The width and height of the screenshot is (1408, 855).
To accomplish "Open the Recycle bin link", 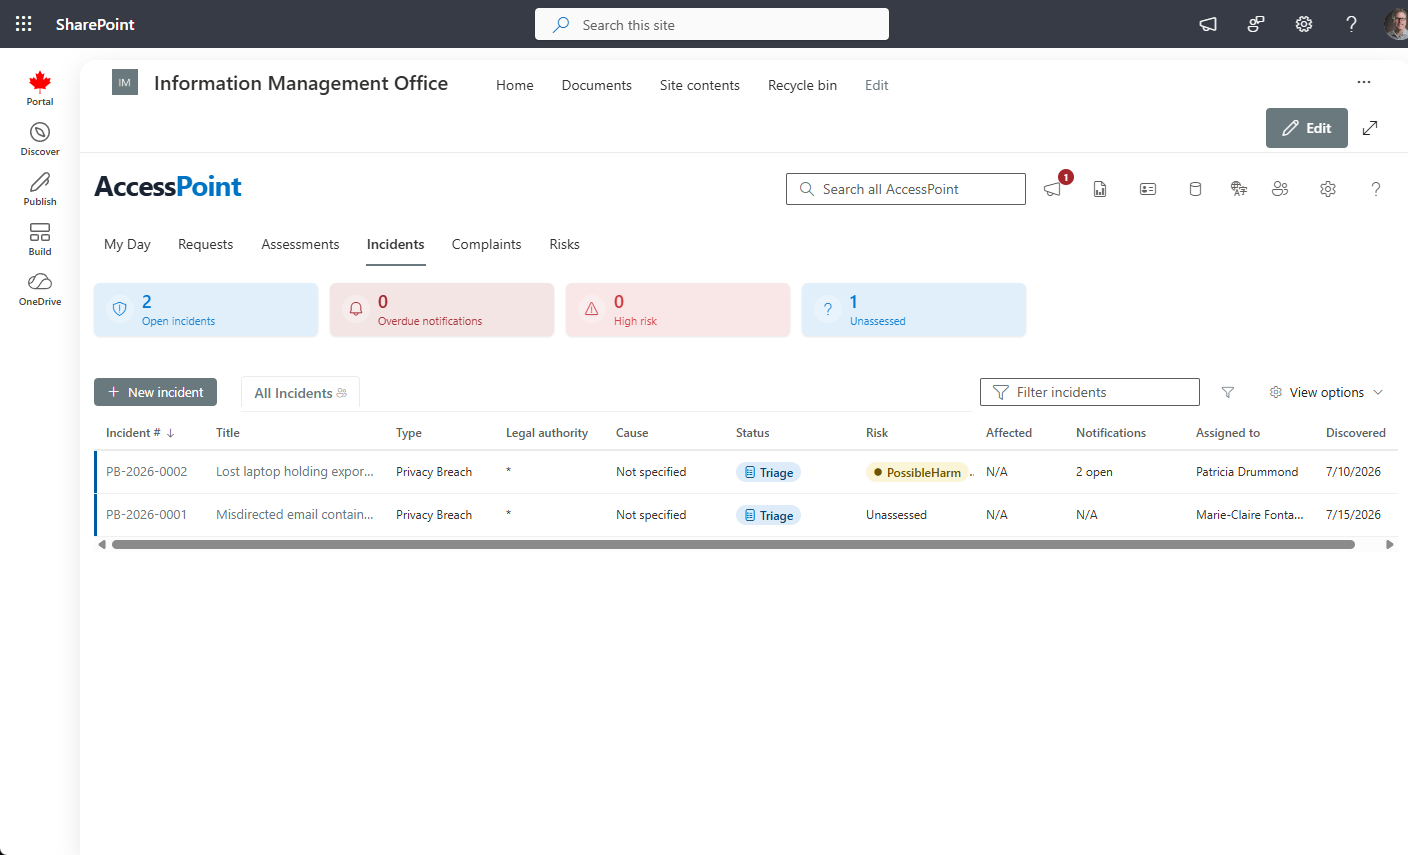I will pyautogui.click(x=802, y=85).
